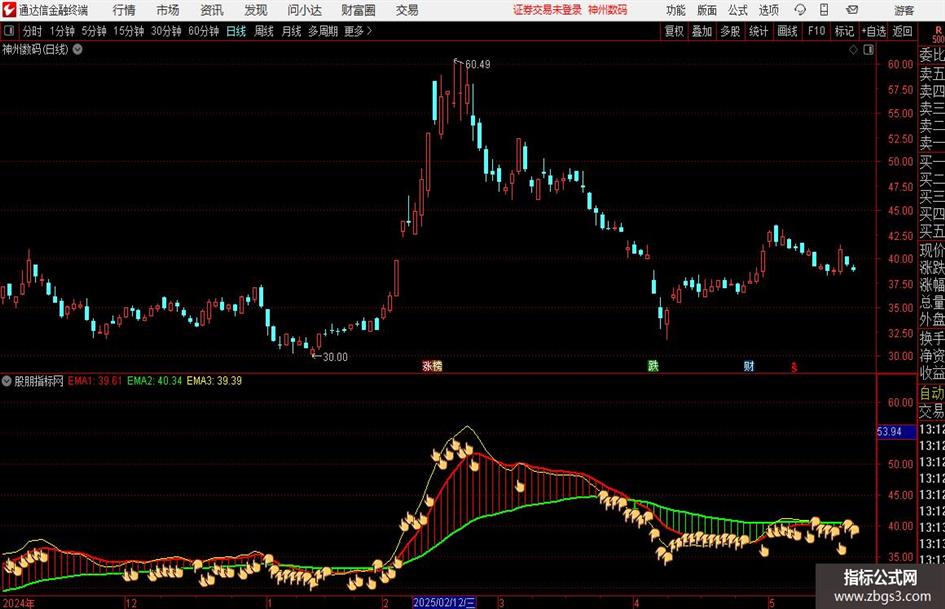Click the 复权 toolbar button

[x=674, y=31]
